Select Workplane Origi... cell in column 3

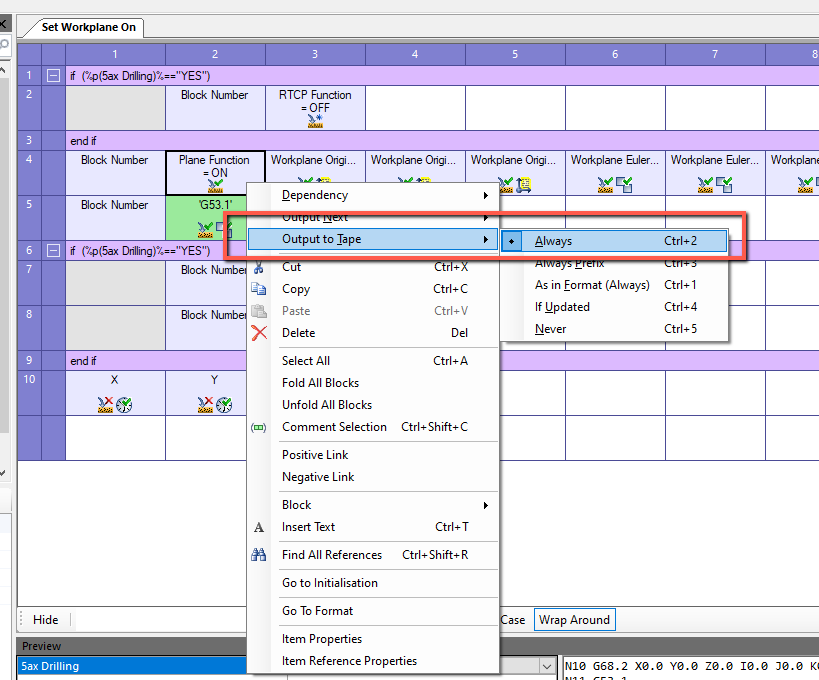[x=313, y=167]
